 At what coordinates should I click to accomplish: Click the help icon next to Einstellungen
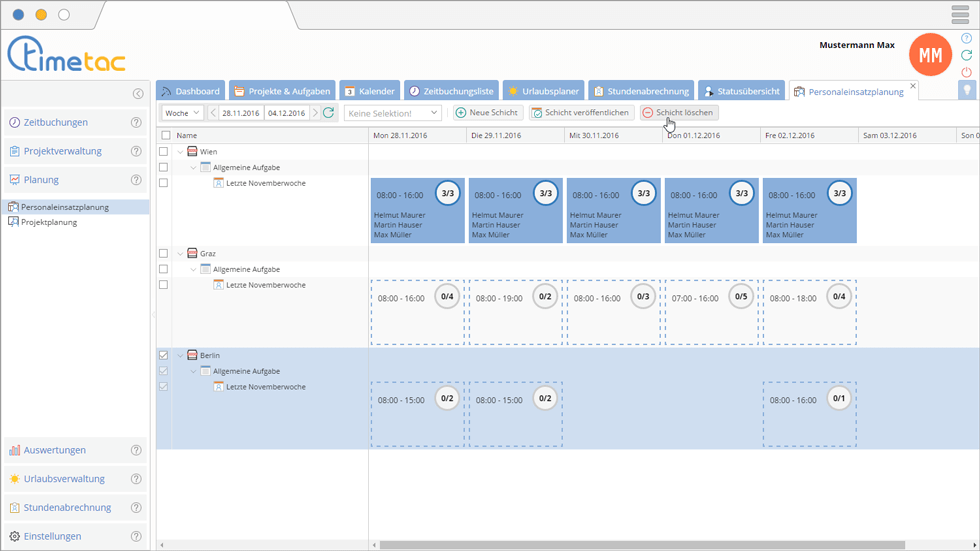click(137, 537)
